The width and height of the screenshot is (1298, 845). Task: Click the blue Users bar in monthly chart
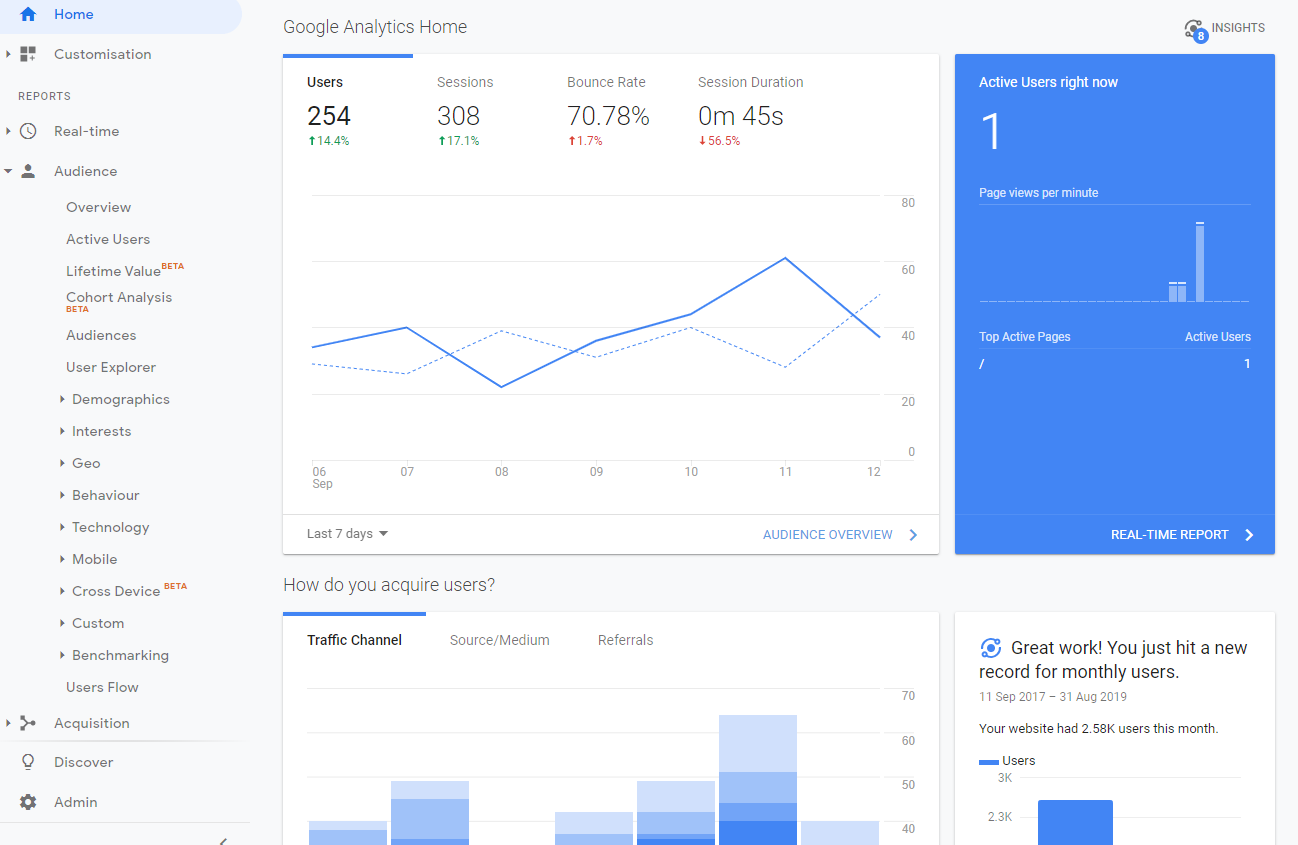pyautogui.click(x=1075, y=822)
